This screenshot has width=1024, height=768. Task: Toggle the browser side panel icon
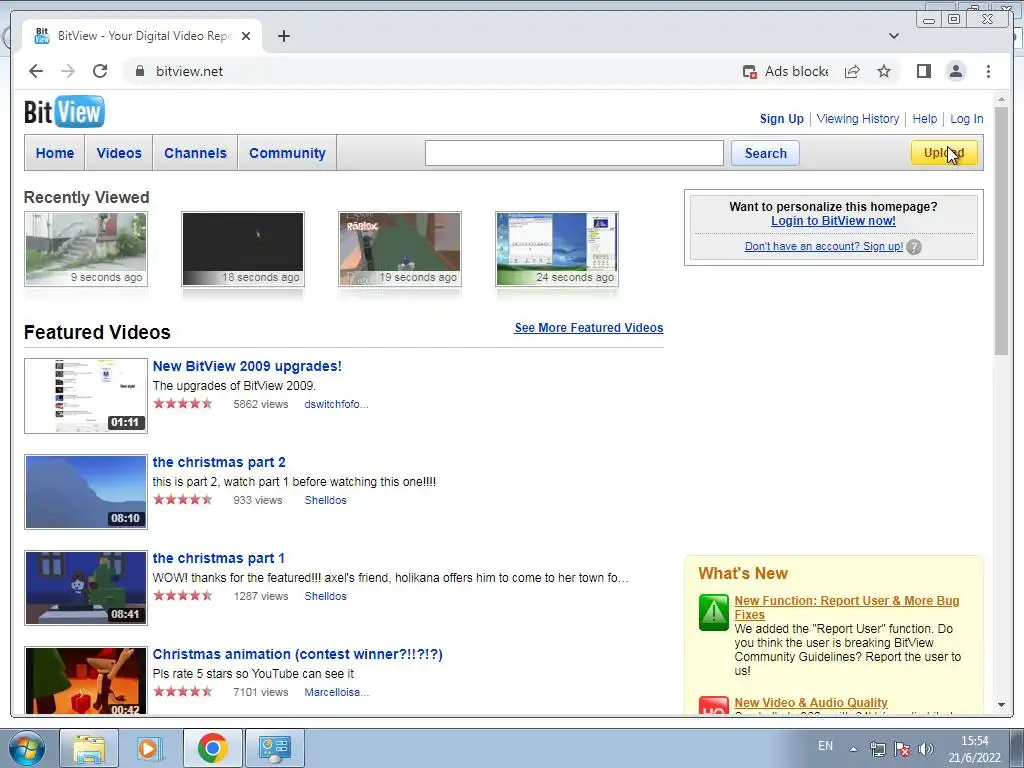[923, 71]
